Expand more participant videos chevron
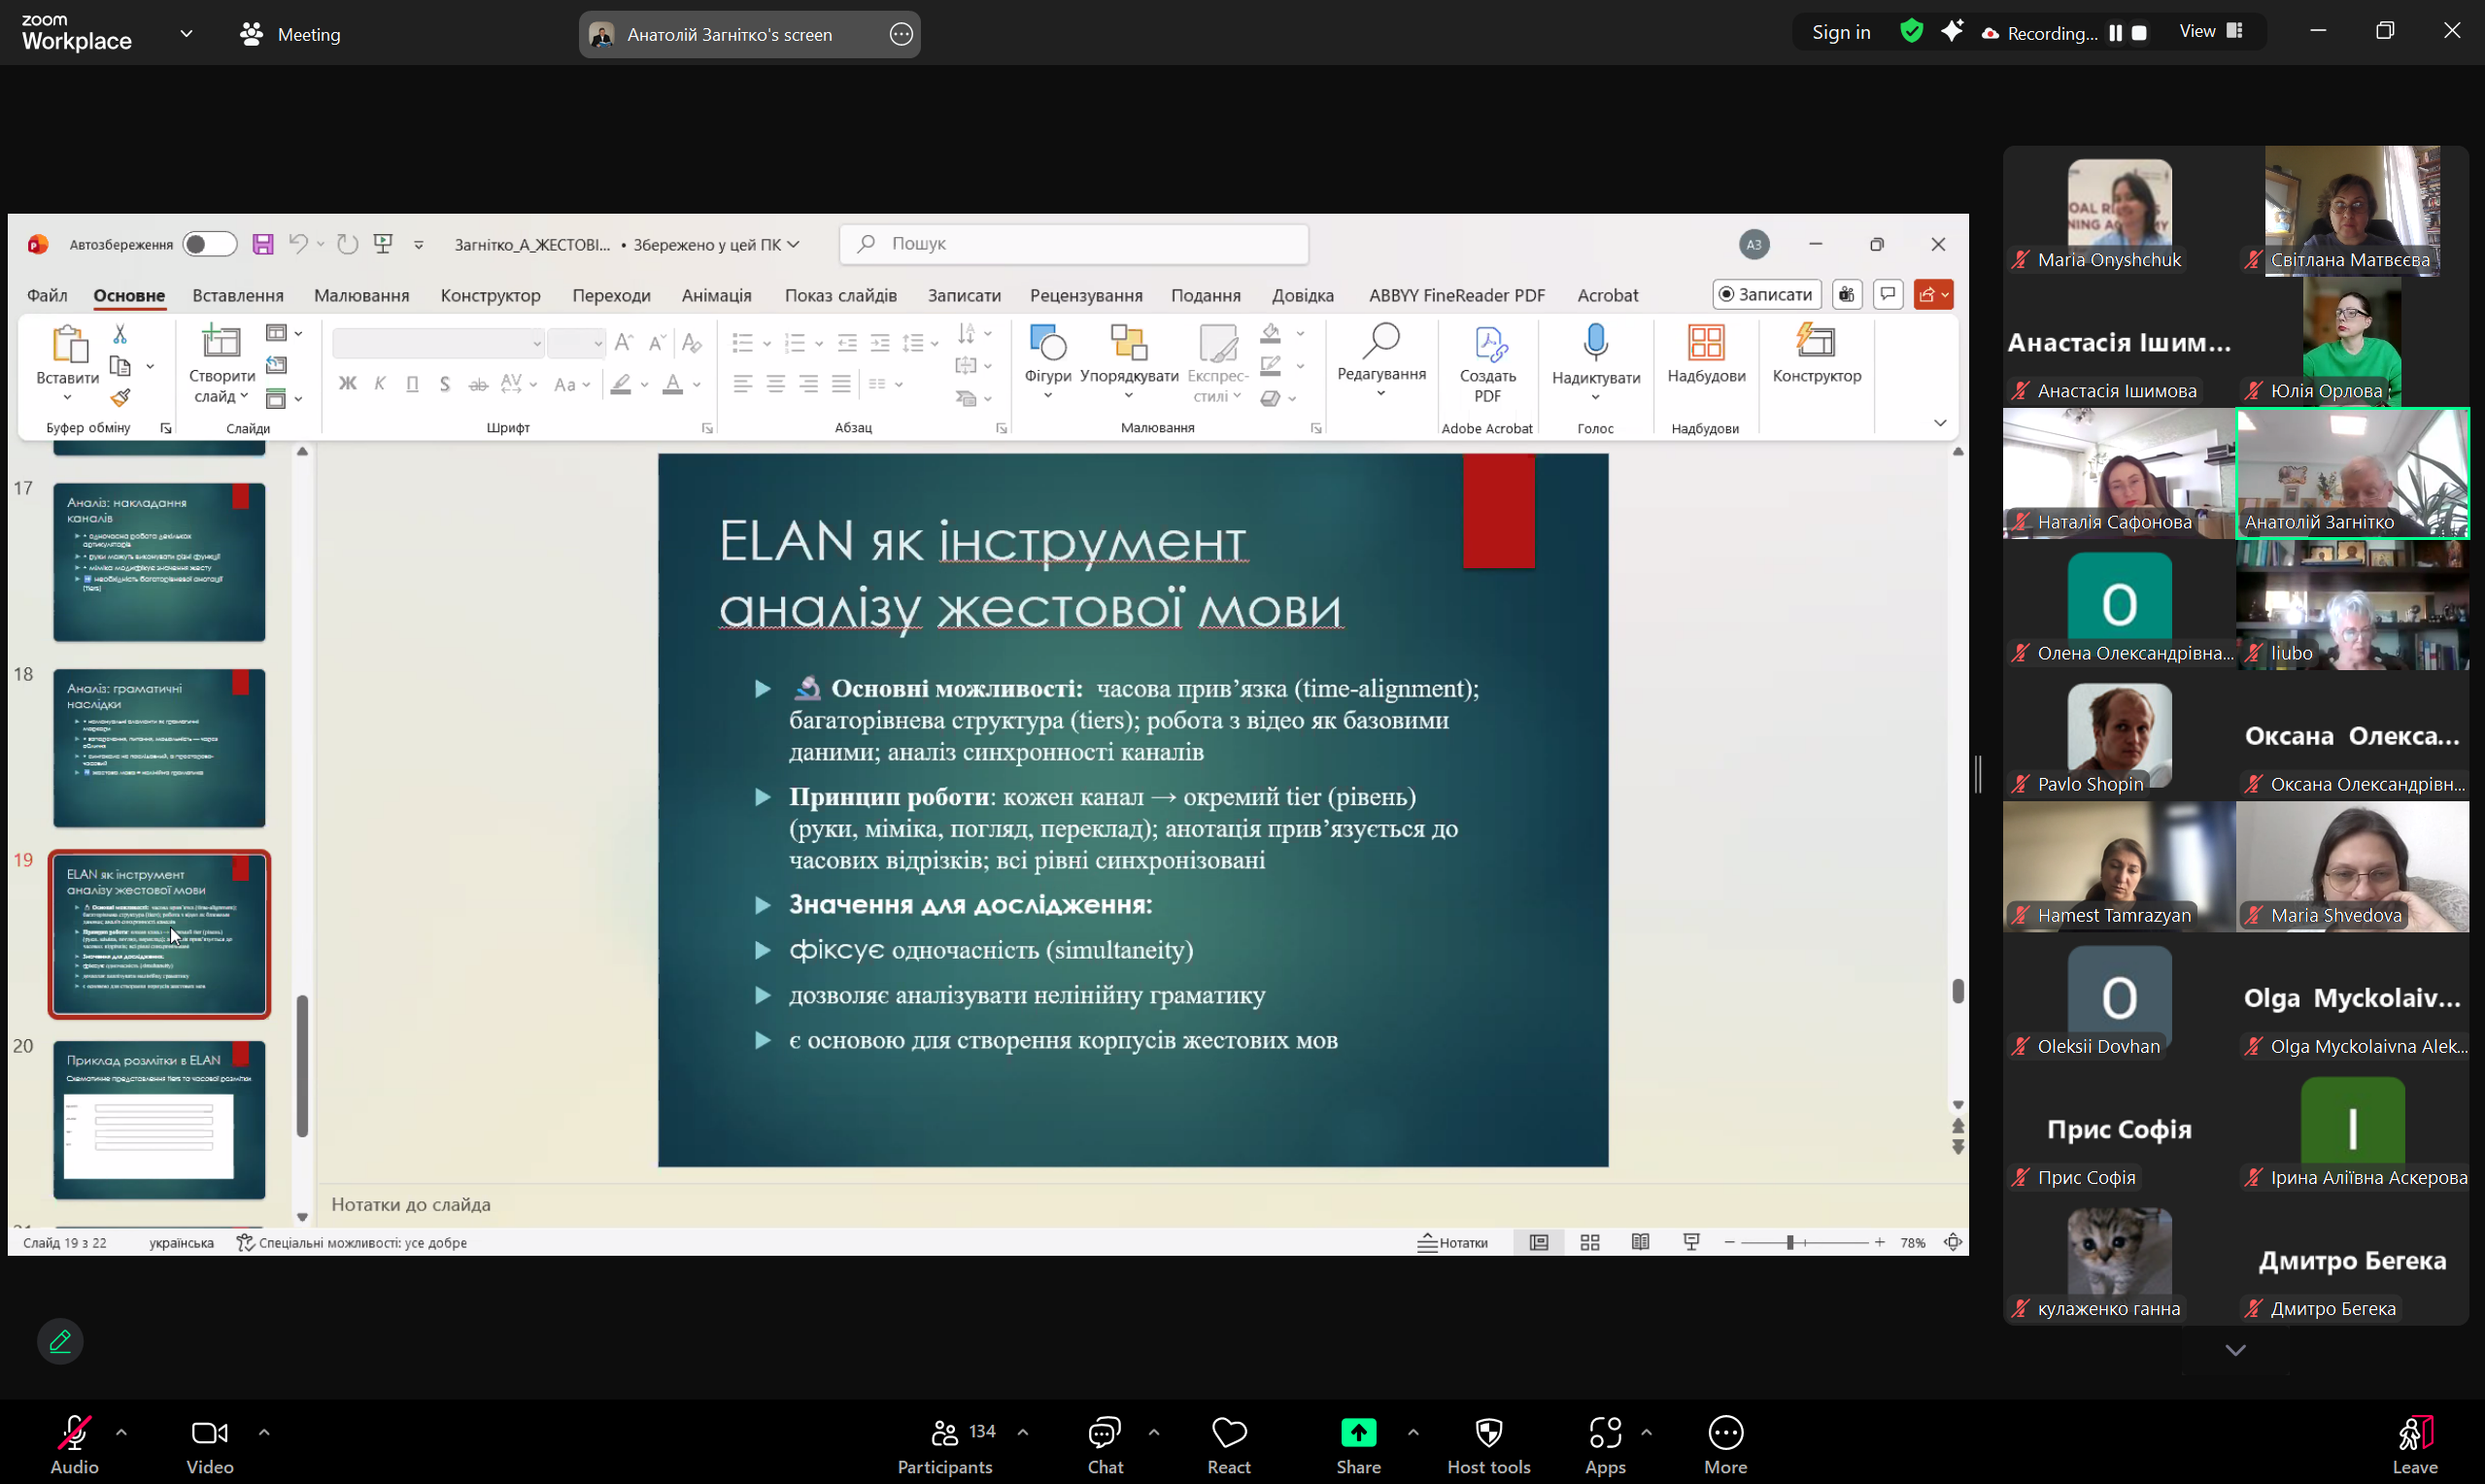 tap(2235, 1350)
